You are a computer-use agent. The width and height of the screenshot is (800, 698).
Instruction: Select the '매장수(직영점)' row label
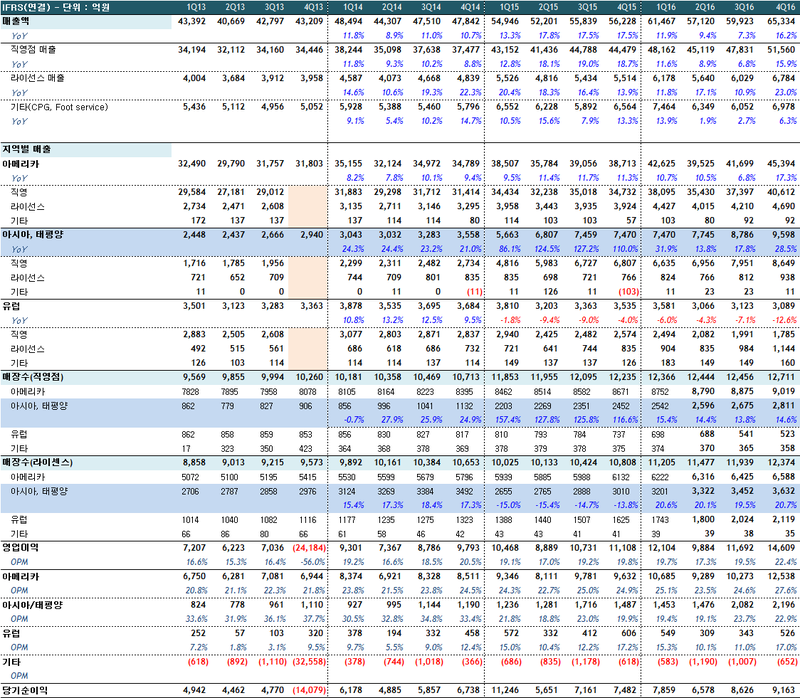33,377
